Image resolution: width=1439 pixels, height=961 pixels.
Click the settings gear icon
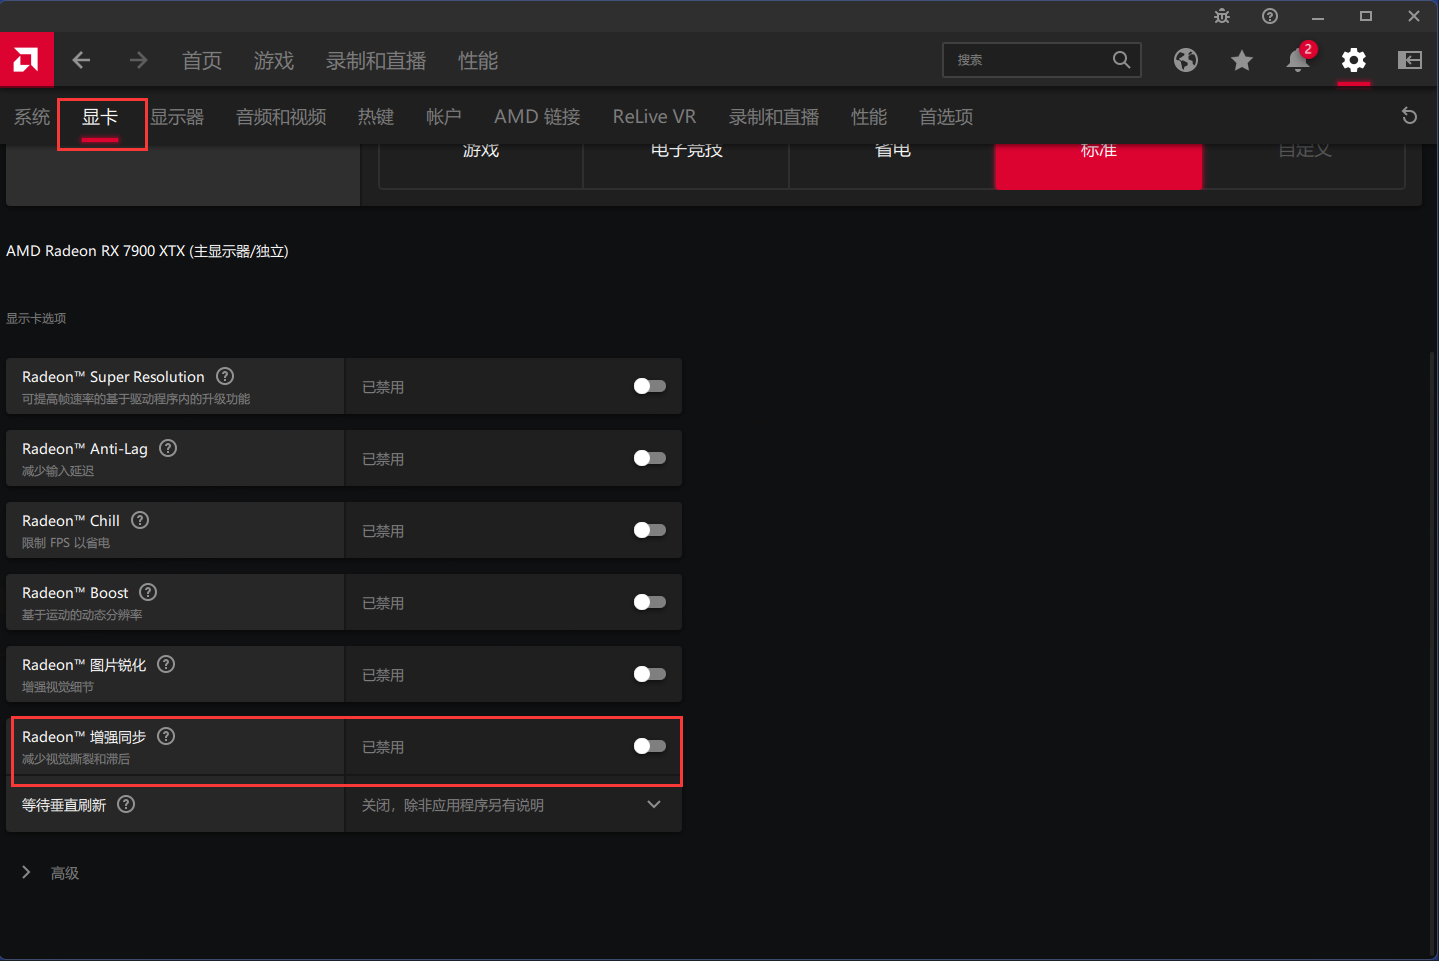tap(1354, 61)
